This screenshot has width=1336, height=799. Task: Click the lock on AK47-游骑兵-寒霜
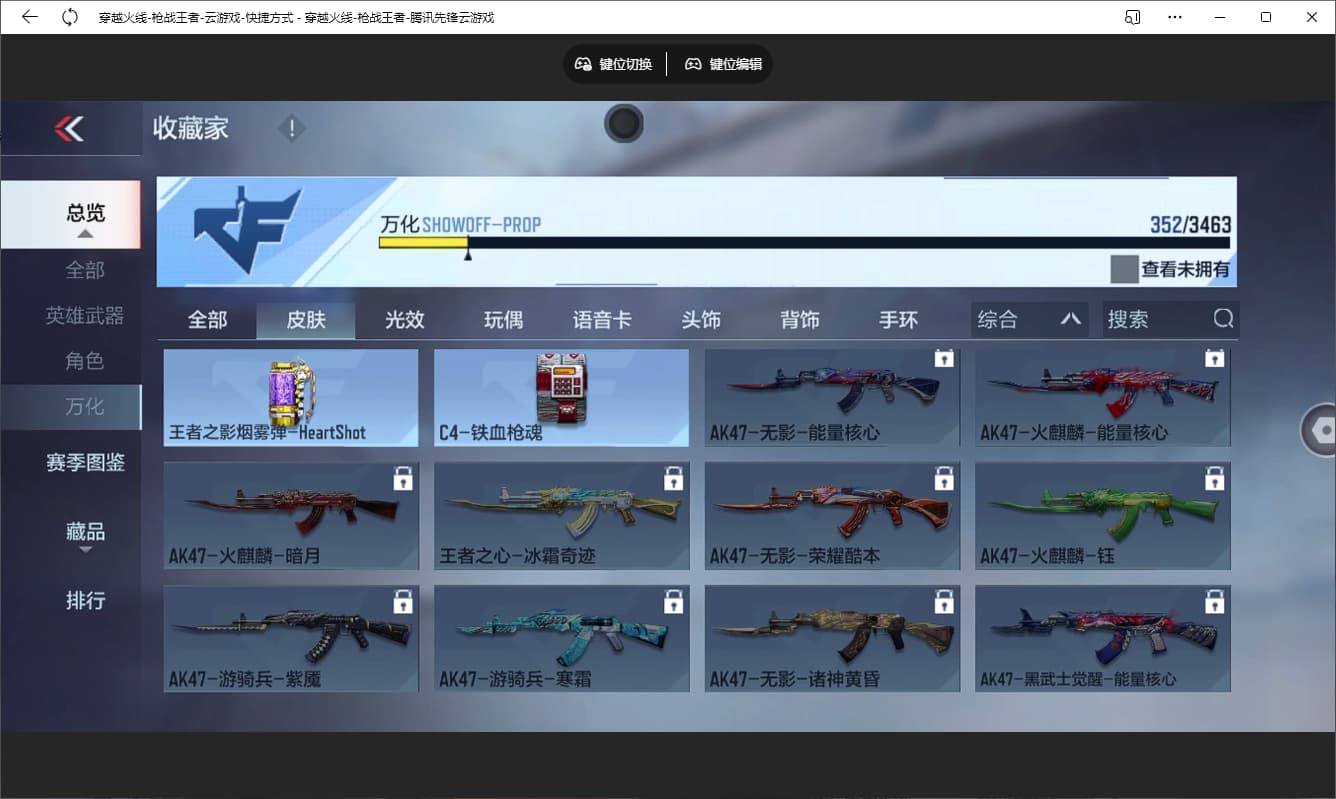point(674,600)
